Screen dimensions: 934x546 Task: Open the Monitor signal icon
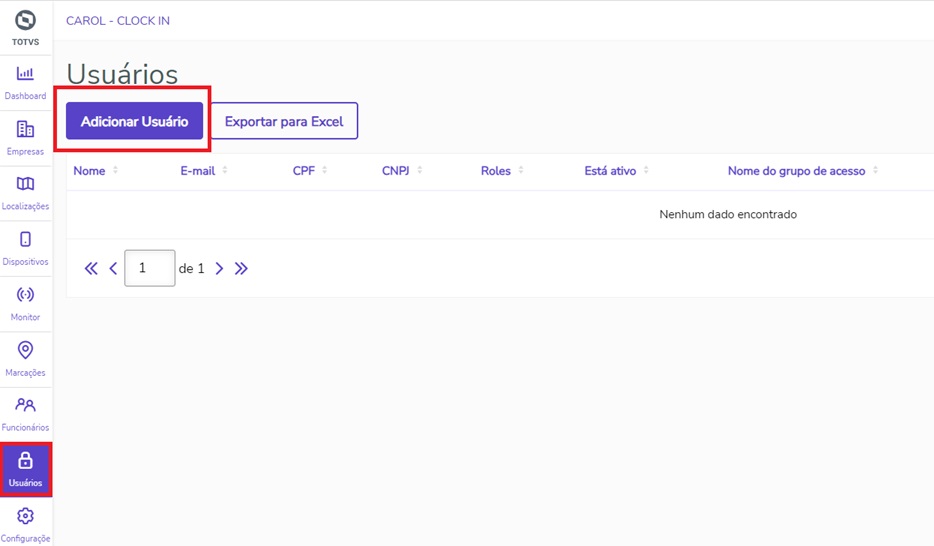pyautogui.click(x=25, y=294)
